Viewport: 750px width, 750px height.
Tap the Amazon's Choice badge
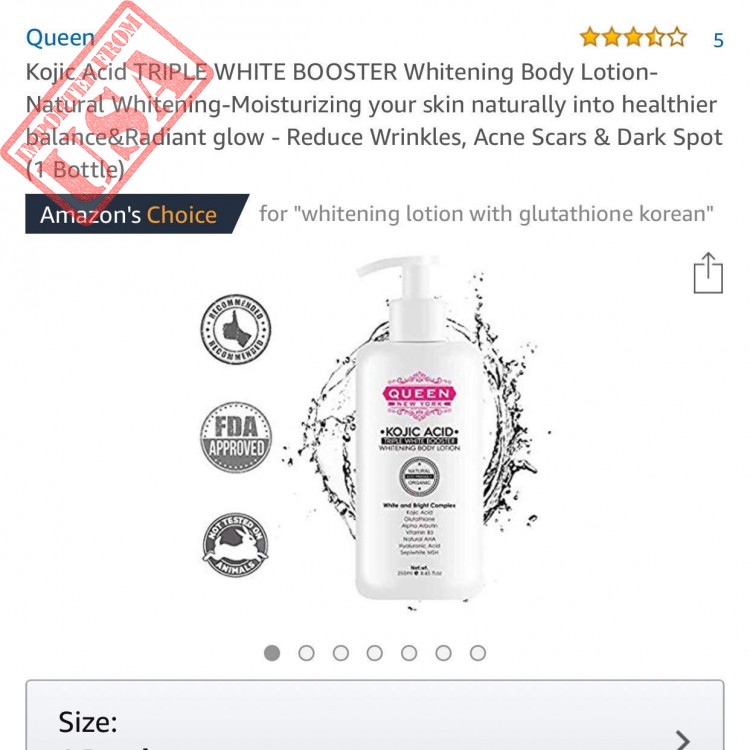(137, 214)
